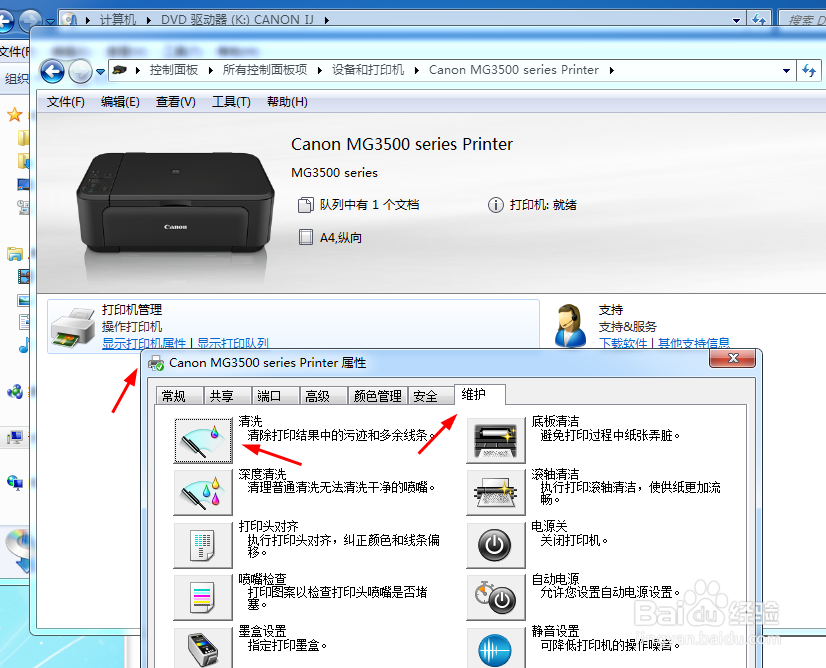Open 打印头对齐 print head alignment icon
This screenshot has width=826, height=668.
click(203, 545)
